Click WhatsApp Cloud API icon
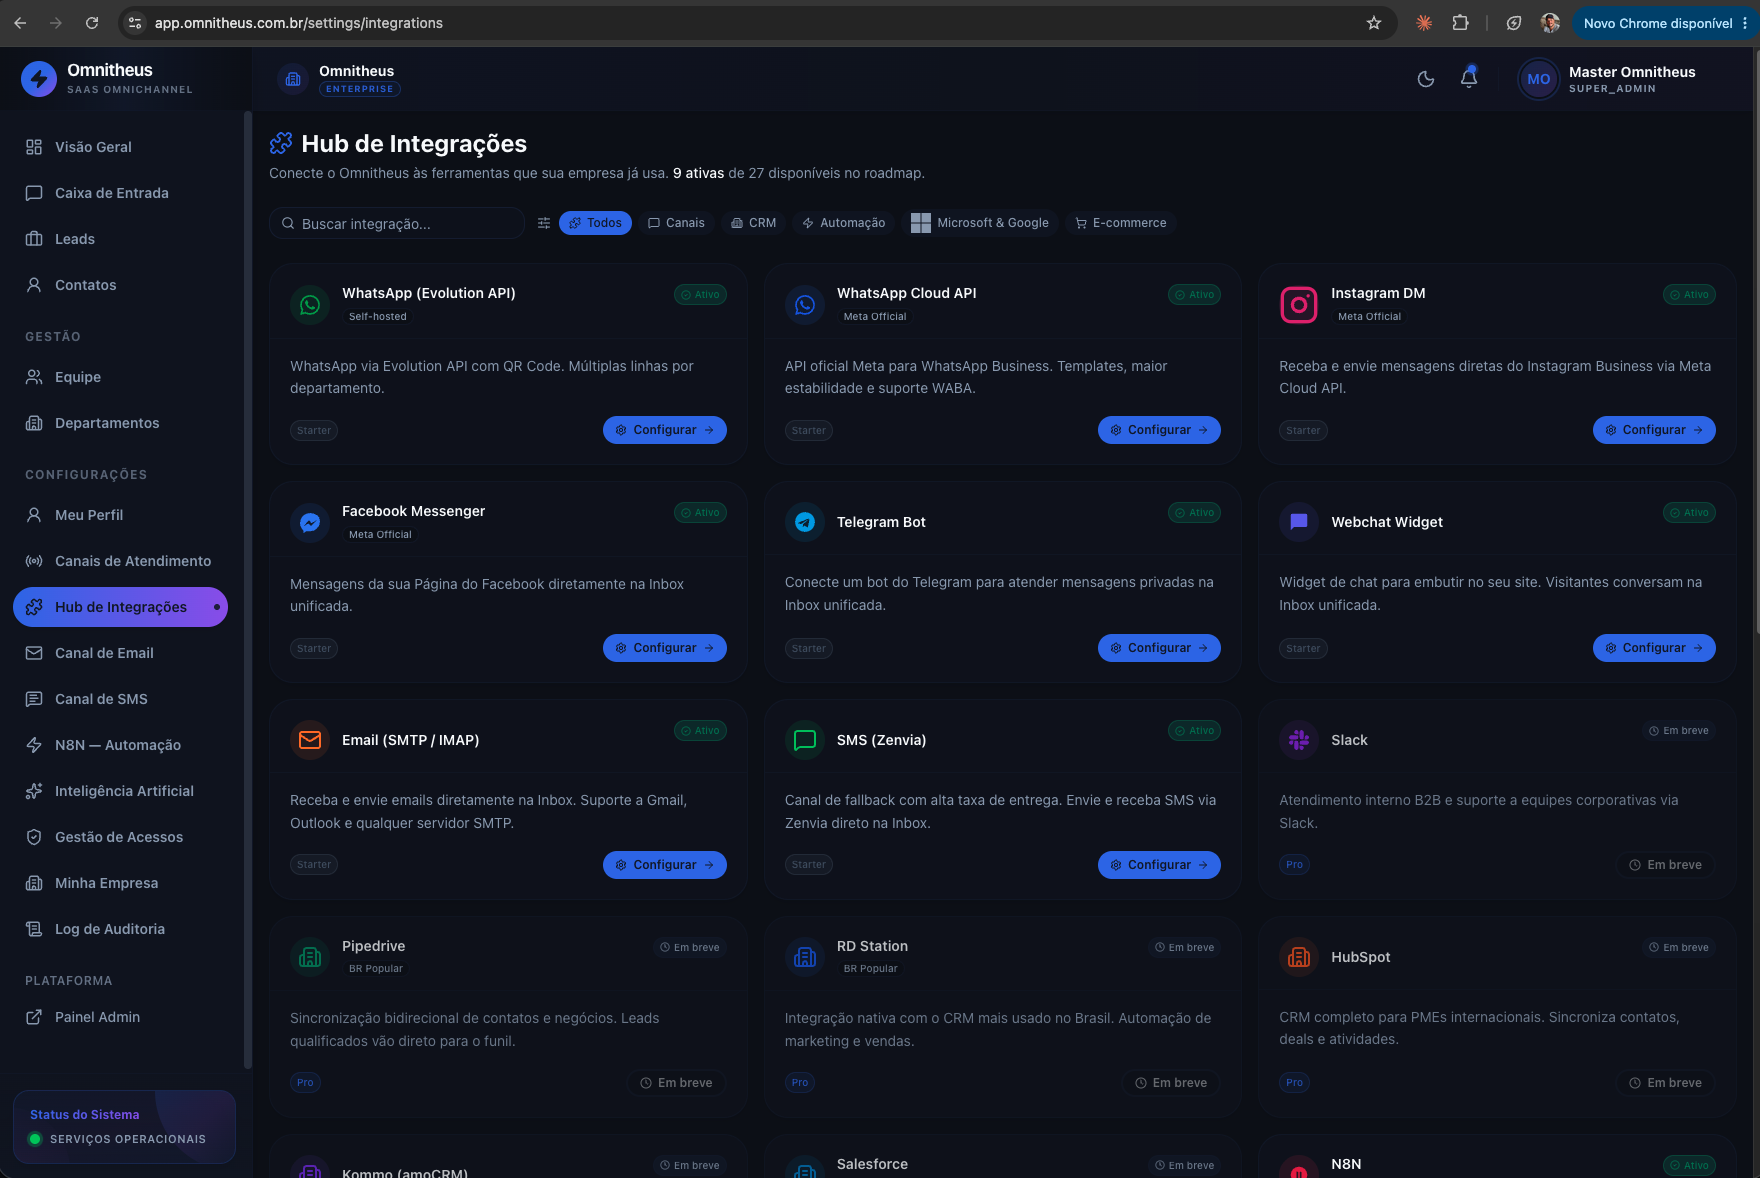Screen dimensions: 1760x1178 tap(805, 304)
